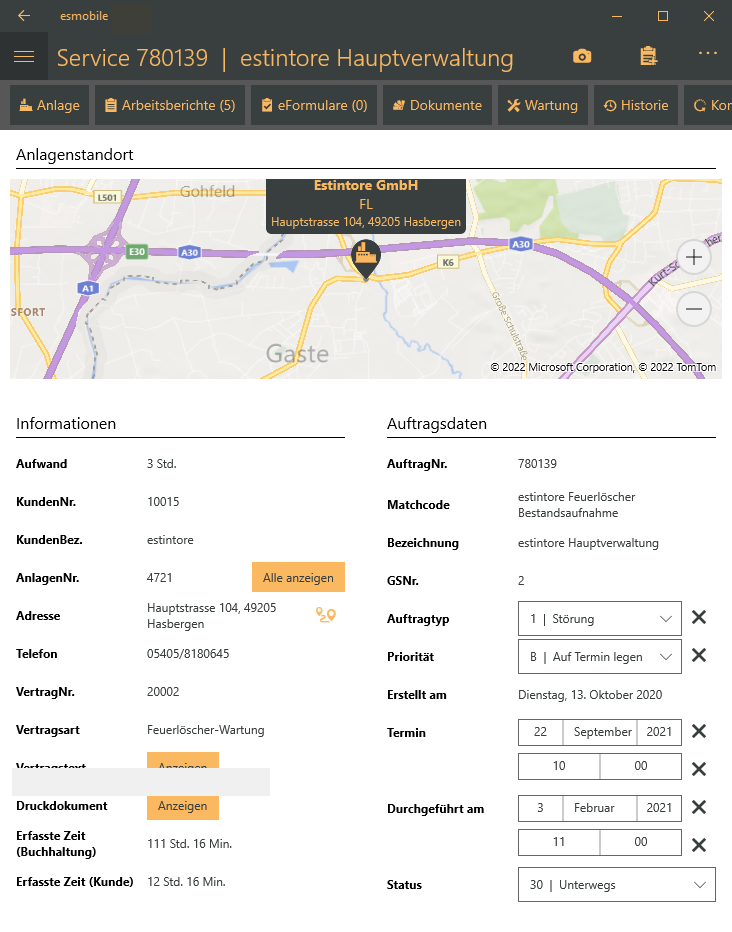Viewport: 732px width, 932px height.
Task: Clear the Durchgeführt am time field
Action: [x=699, y=844]
